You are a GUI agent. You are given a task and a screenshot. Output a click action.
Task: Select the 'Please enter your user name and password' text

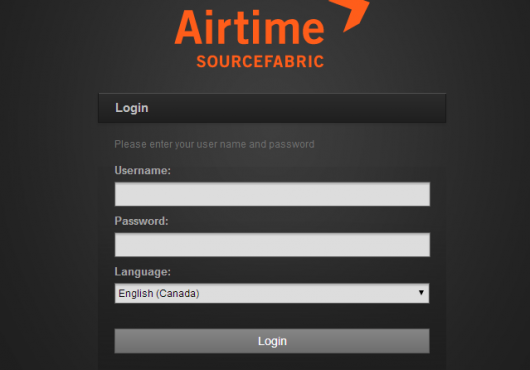(214, 144)
